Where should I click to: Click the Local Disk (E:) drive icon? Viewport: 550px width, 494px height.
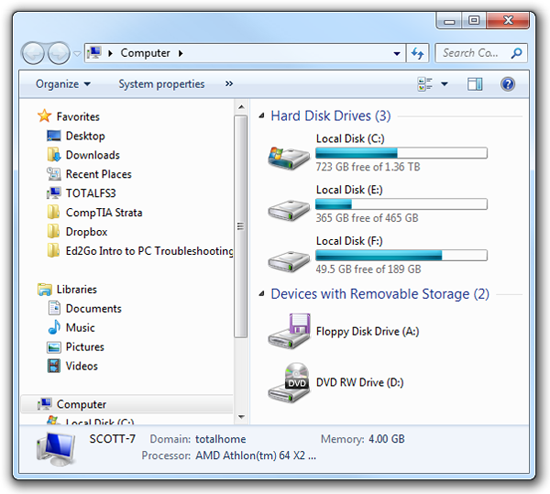289,210
